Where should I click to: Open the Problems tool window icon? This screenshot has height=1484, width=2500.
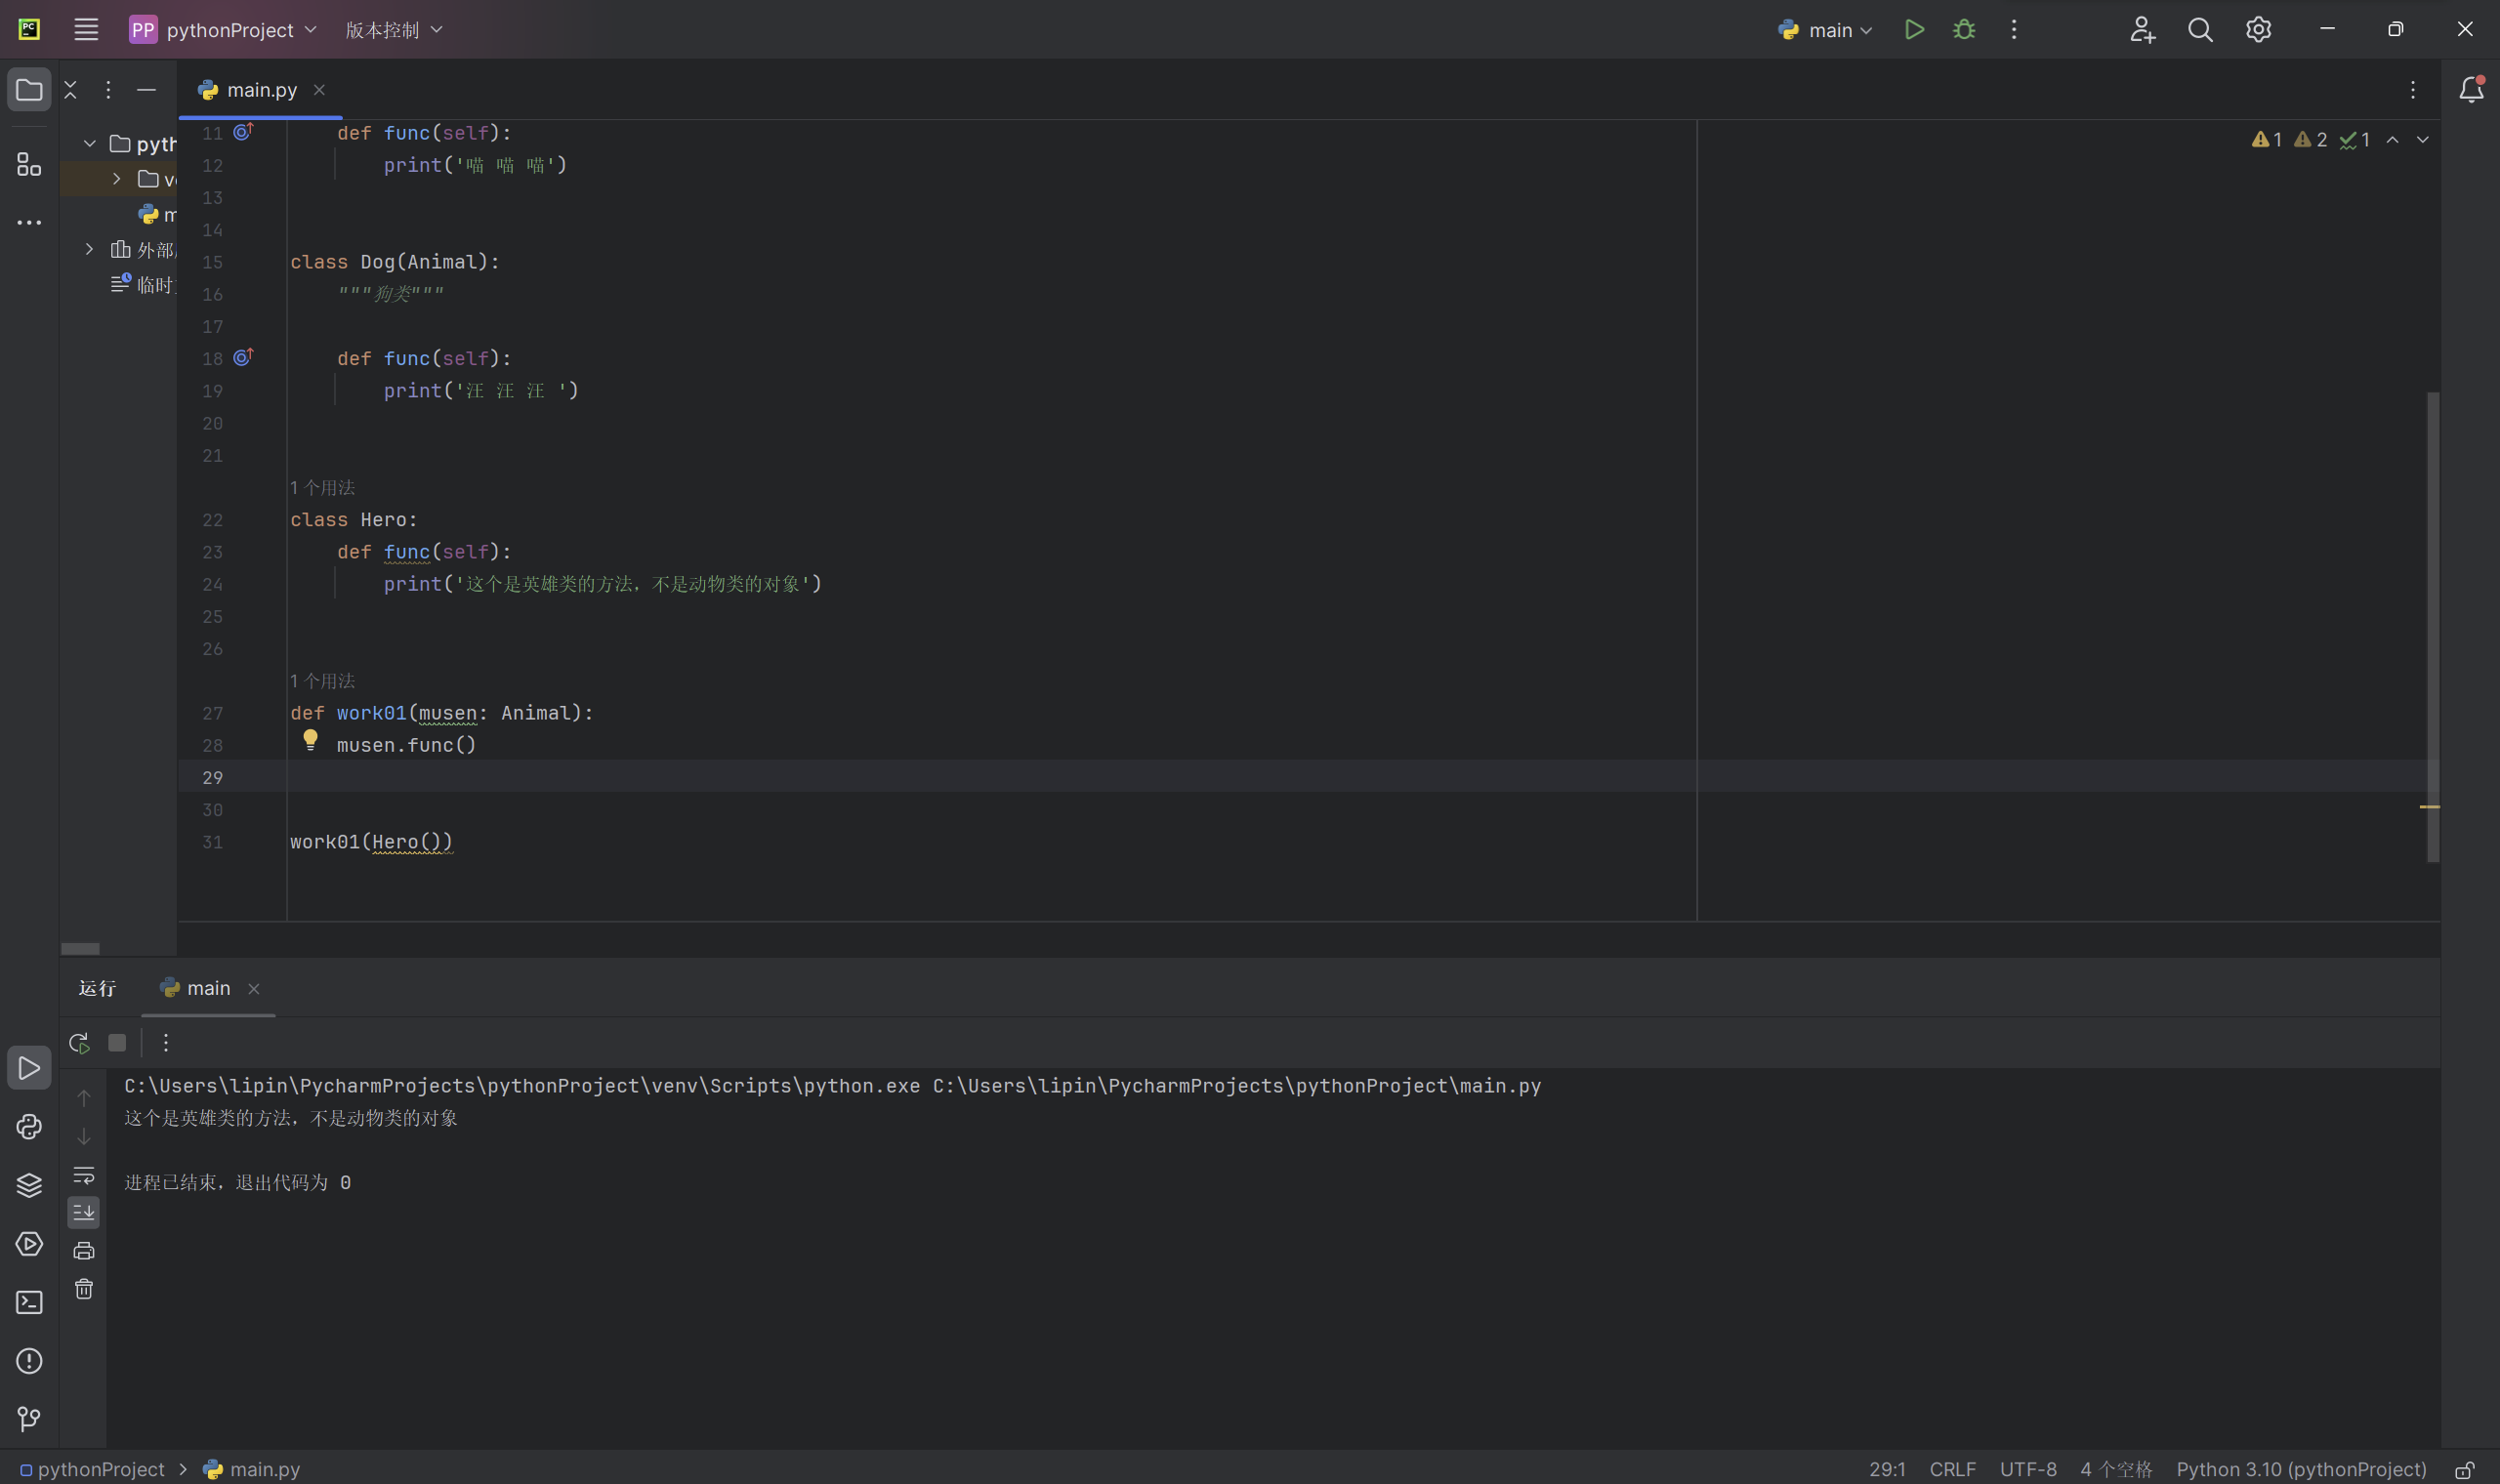pos(29,1361)
